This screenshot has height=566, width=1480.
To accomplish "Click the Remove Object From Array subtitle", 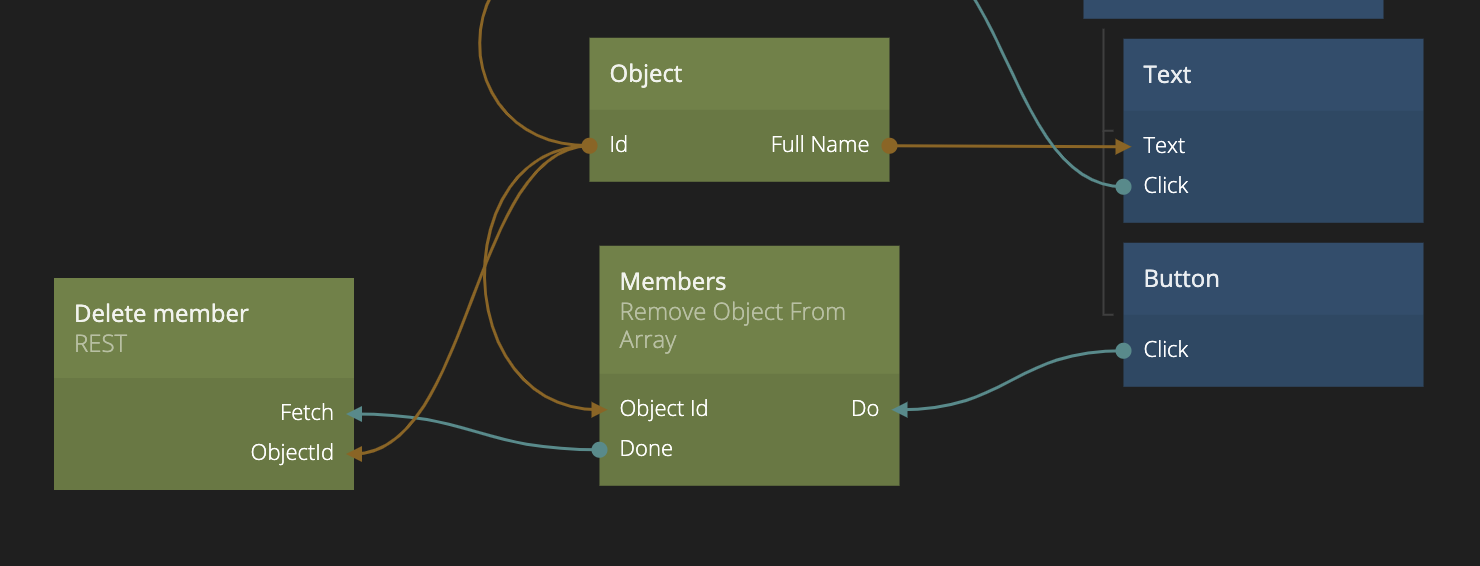I will [732, 326].
